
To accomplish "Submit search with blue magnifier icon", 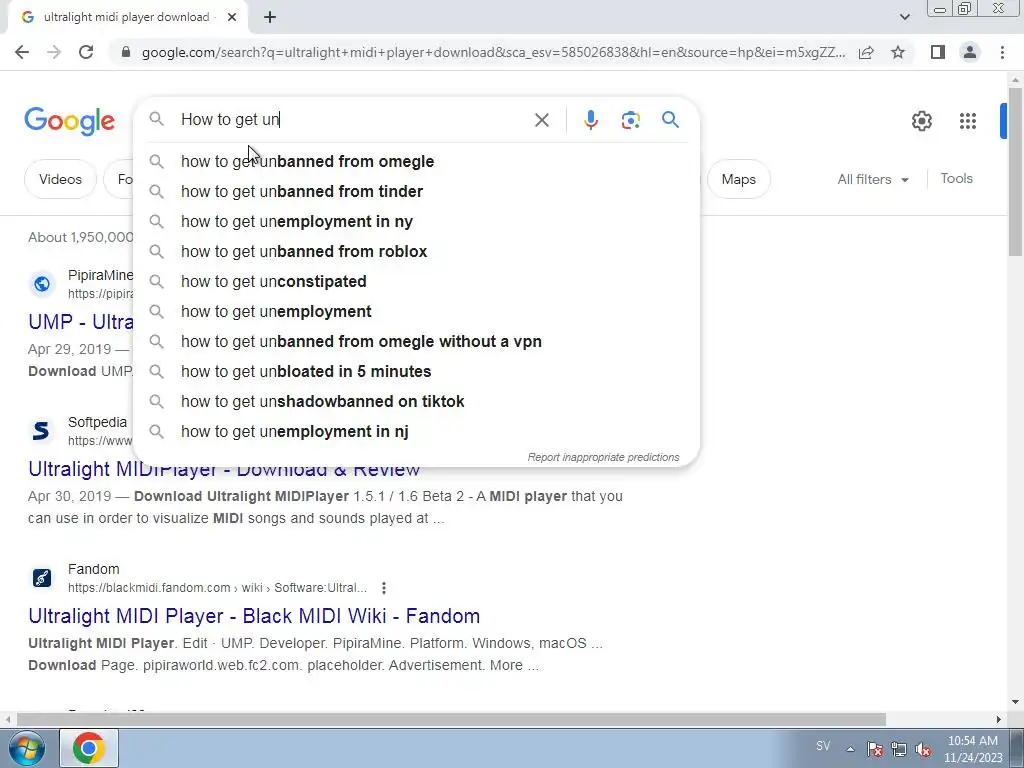I will (670, 120).
